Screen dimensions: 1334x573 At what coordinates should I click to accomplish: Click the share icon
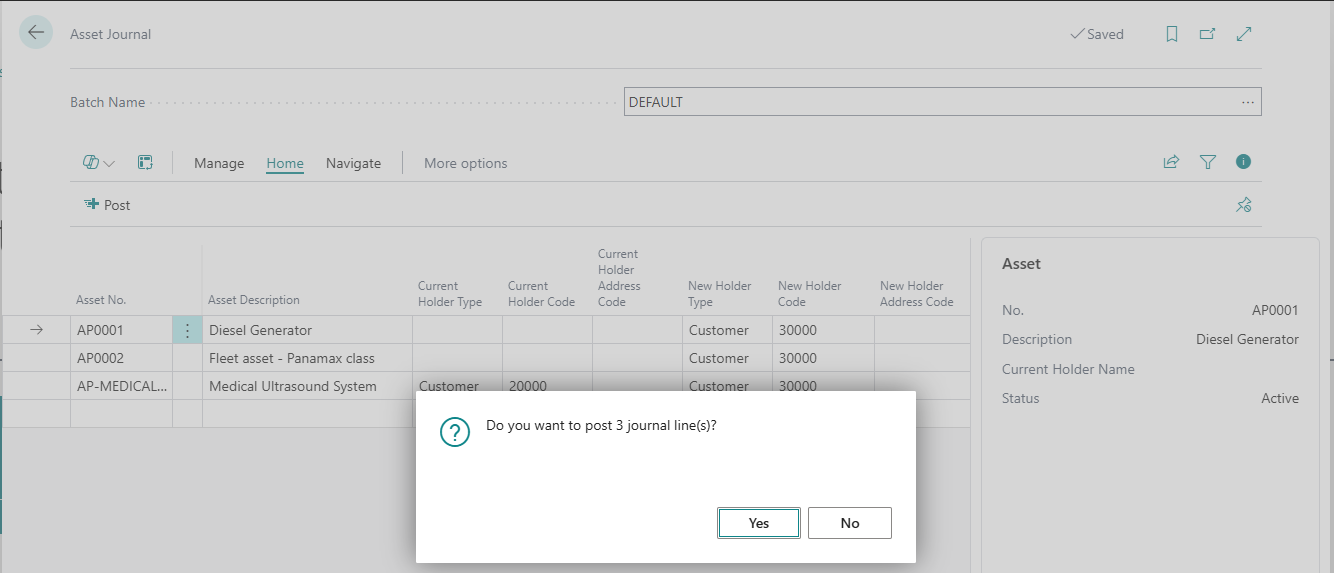coord(1171,162)
